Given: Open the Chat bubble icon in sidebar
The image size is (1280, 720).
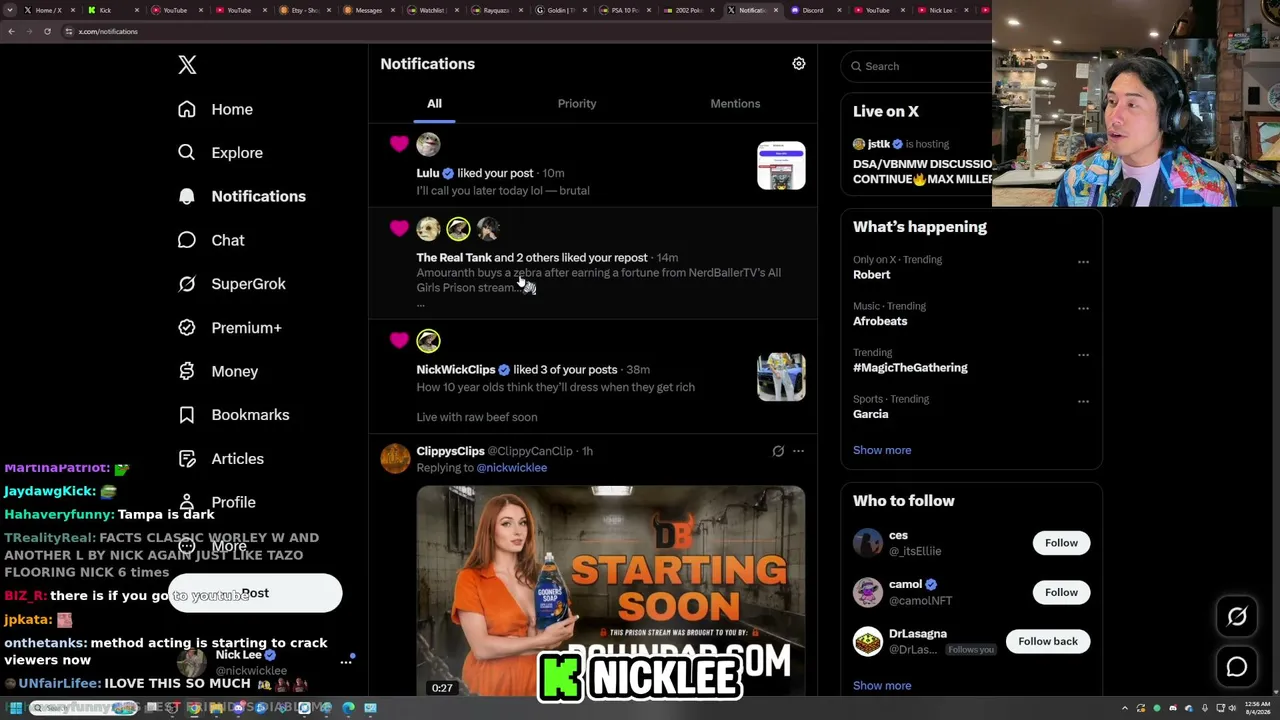Looking at the screenshot, I should (187, 240).
